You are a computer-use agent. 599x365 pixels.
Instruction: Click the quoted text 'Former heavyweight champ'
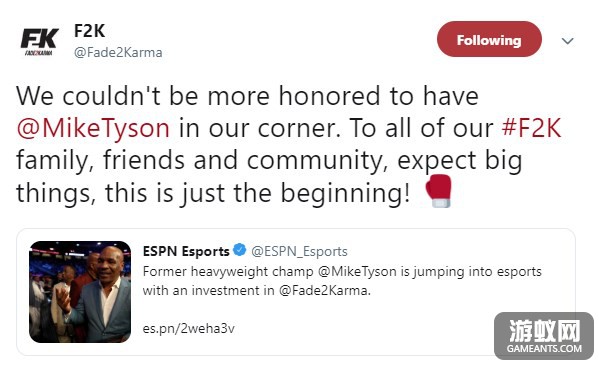coord(228,272)
